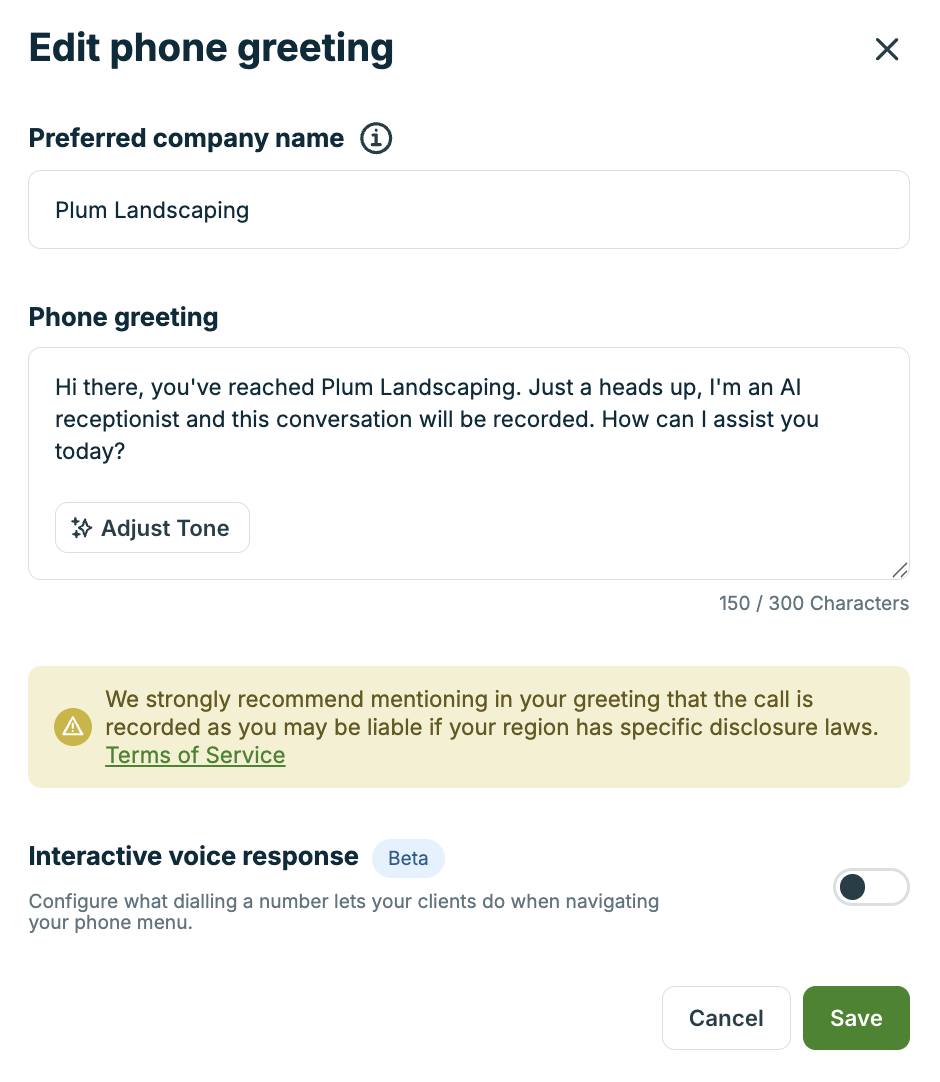940x1082 pixels.
Task: Click the greeting text area resize handle
Action: (899, 569)
